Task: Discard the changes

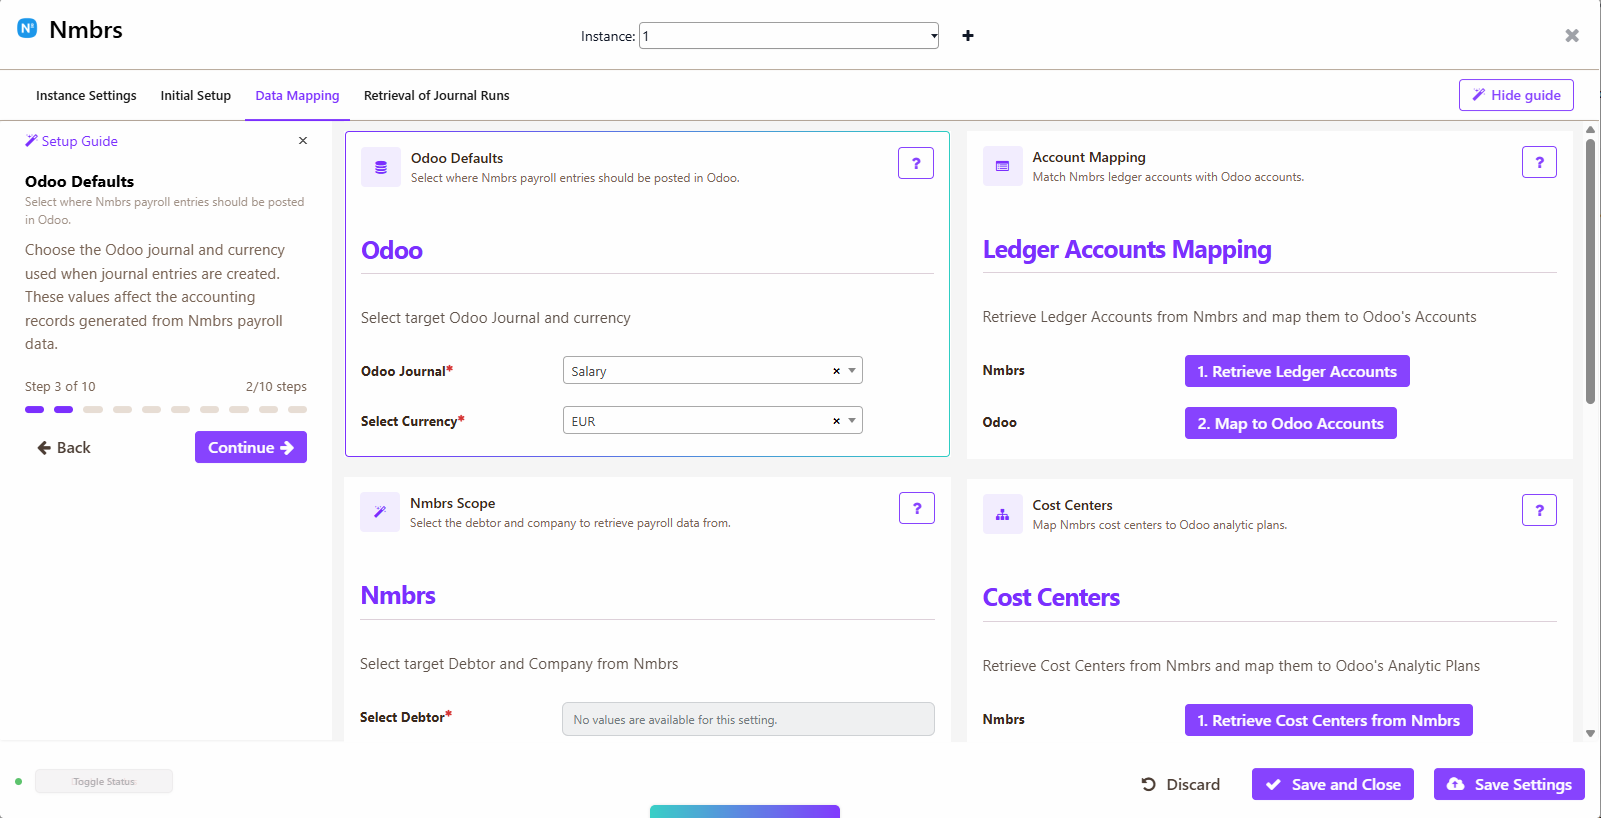Action: 1181,785
